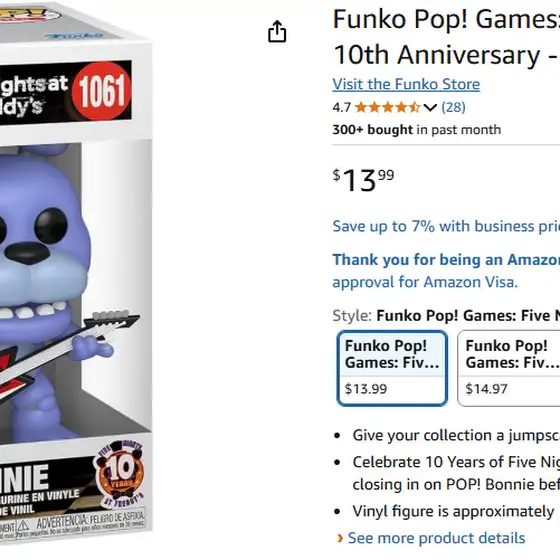560x560 pixels.
Task: Select the $13.99 style option
Action: coord(392,368)
